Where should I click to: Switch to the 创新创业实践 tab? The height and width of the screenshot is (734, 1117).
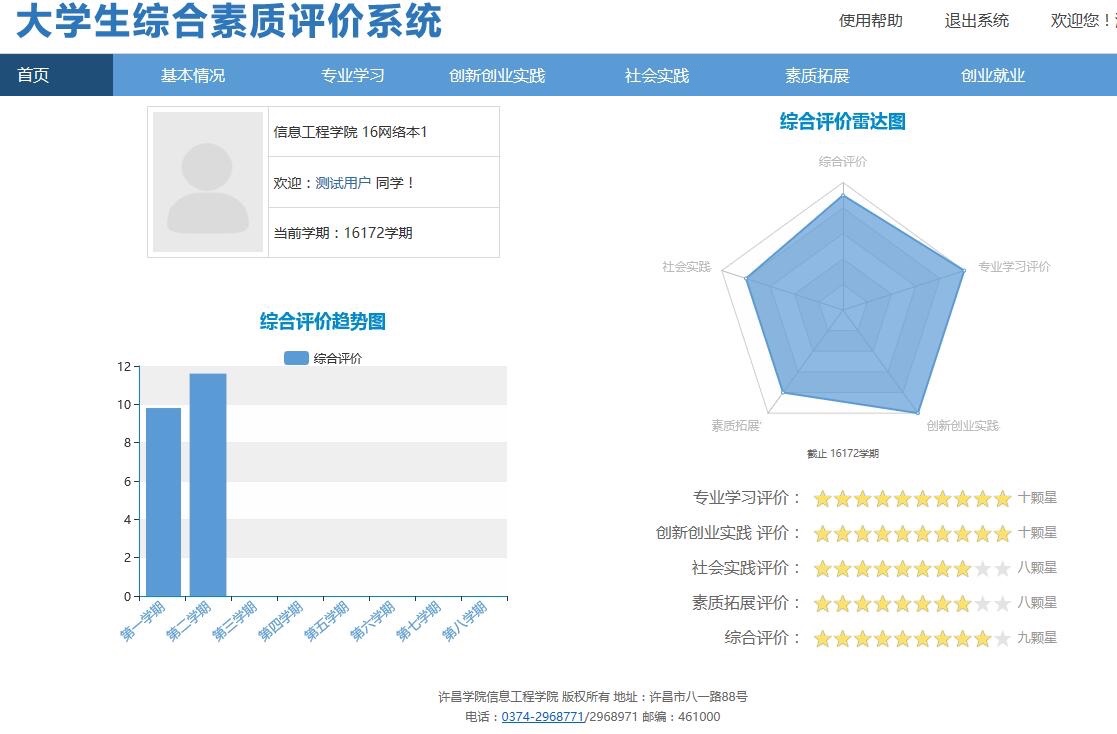[x=497, y=74]
